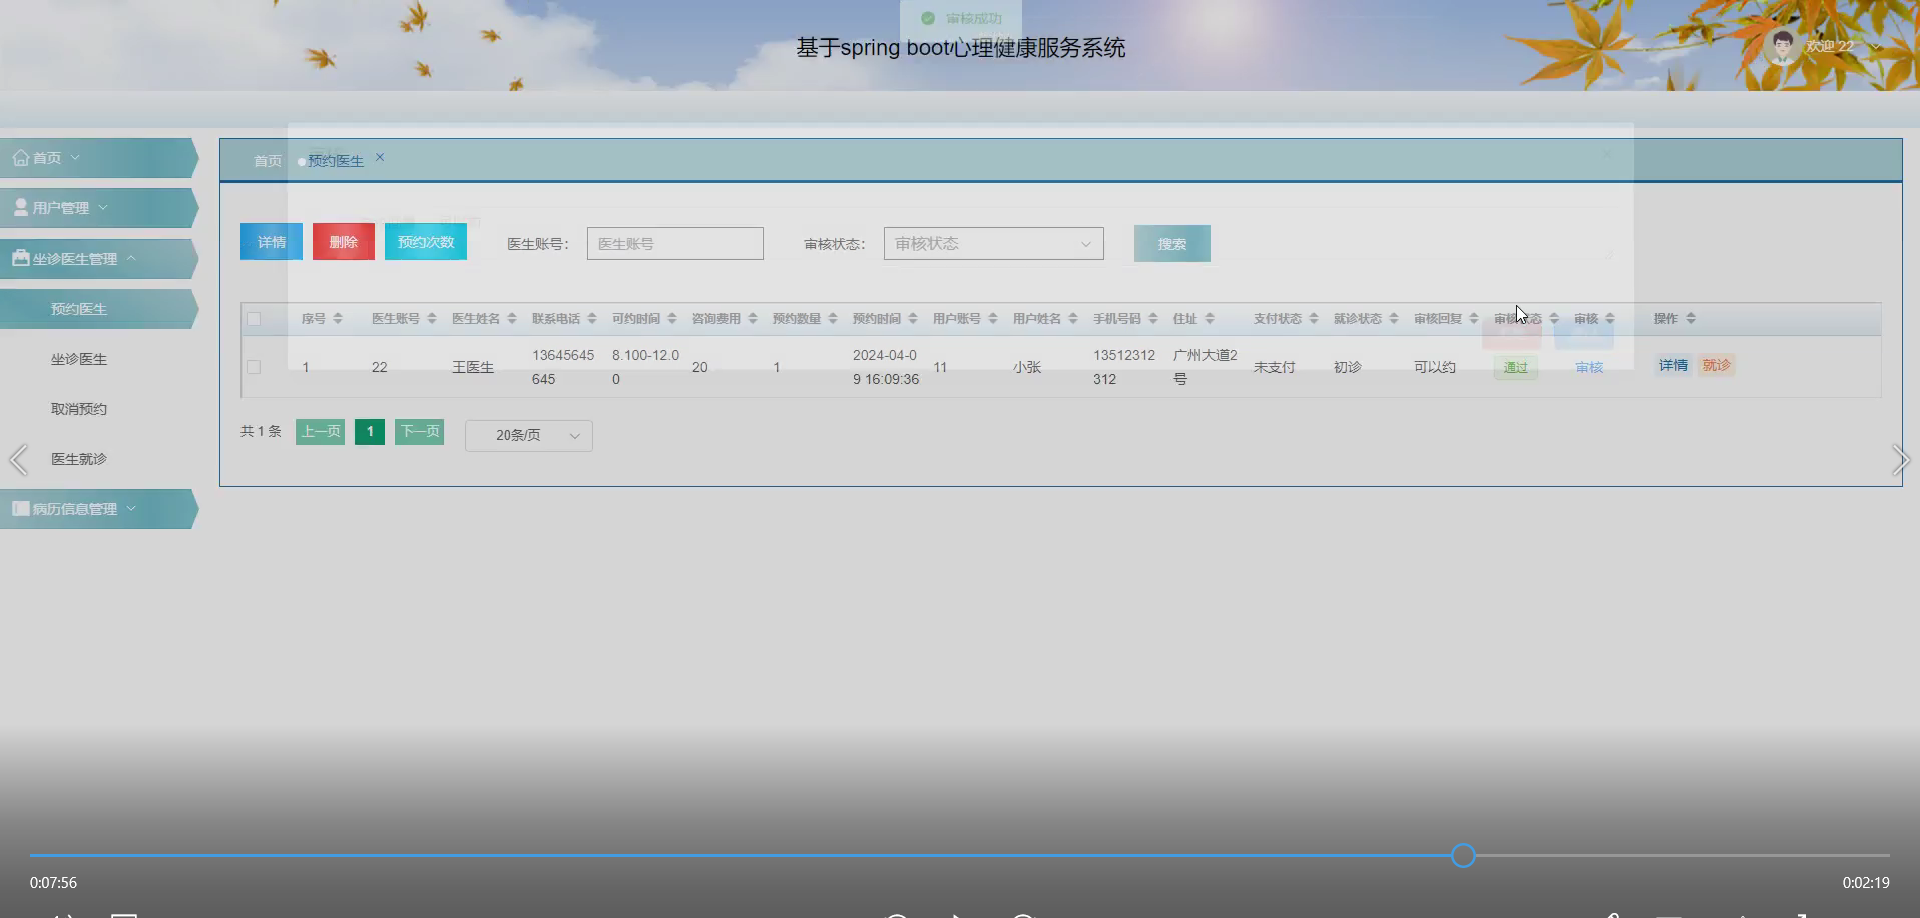Sort by 预约时间 column
The image size is (1920, 918).
tap(913, 318)
